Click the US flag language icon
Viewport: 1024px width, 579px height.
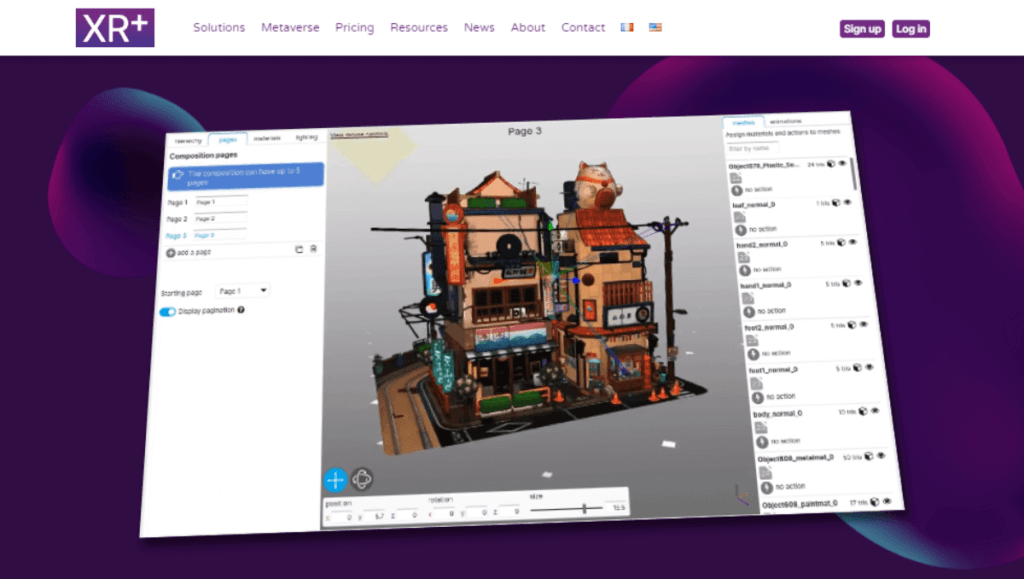click(x=655, y=27)
